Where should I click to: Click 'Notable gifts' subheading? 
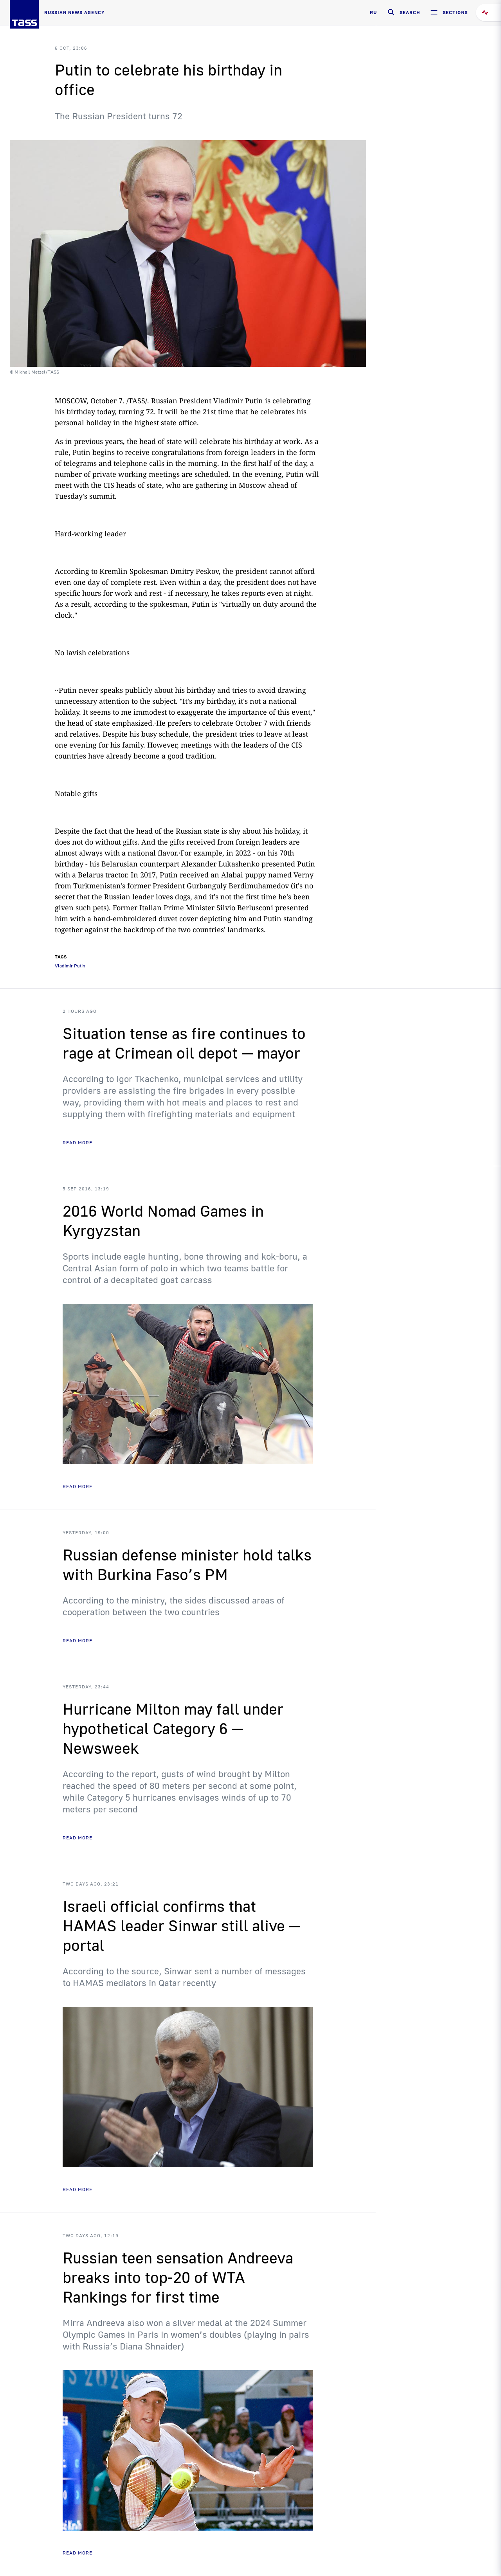[x=76, y=794]
